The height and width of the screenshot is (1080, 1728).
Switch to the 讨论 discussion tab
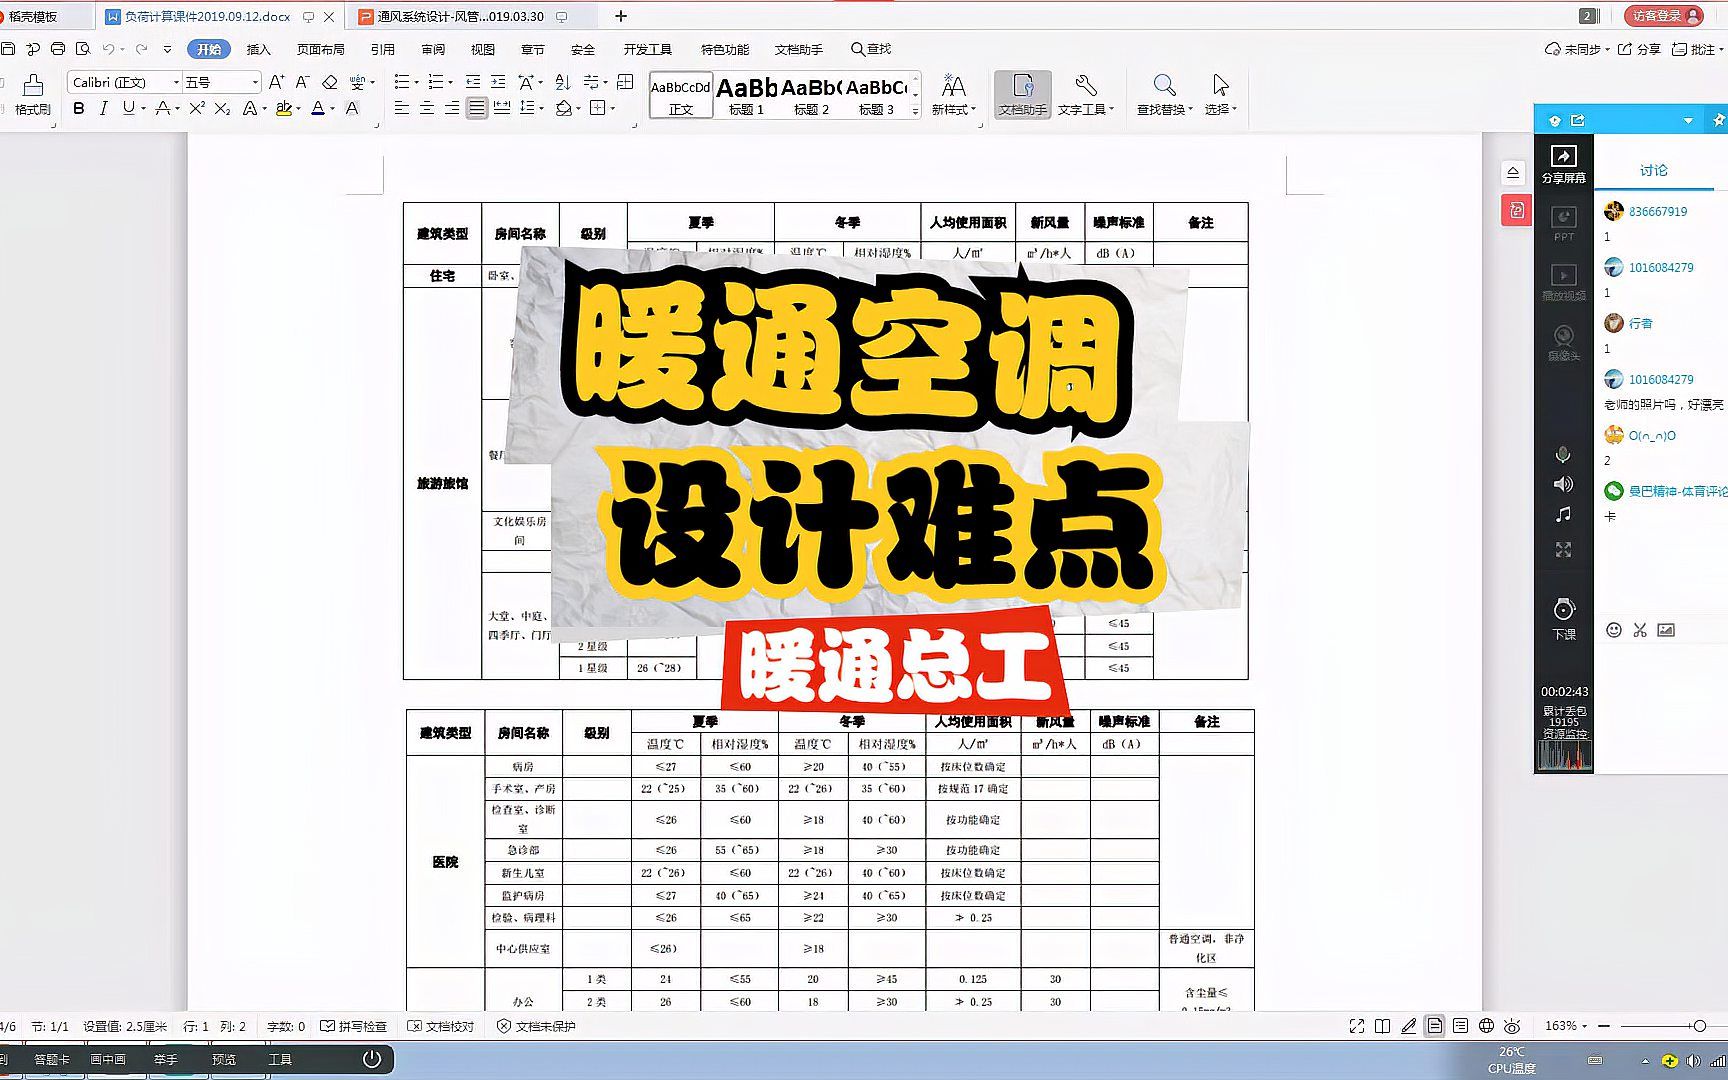tap(1654, 170)
